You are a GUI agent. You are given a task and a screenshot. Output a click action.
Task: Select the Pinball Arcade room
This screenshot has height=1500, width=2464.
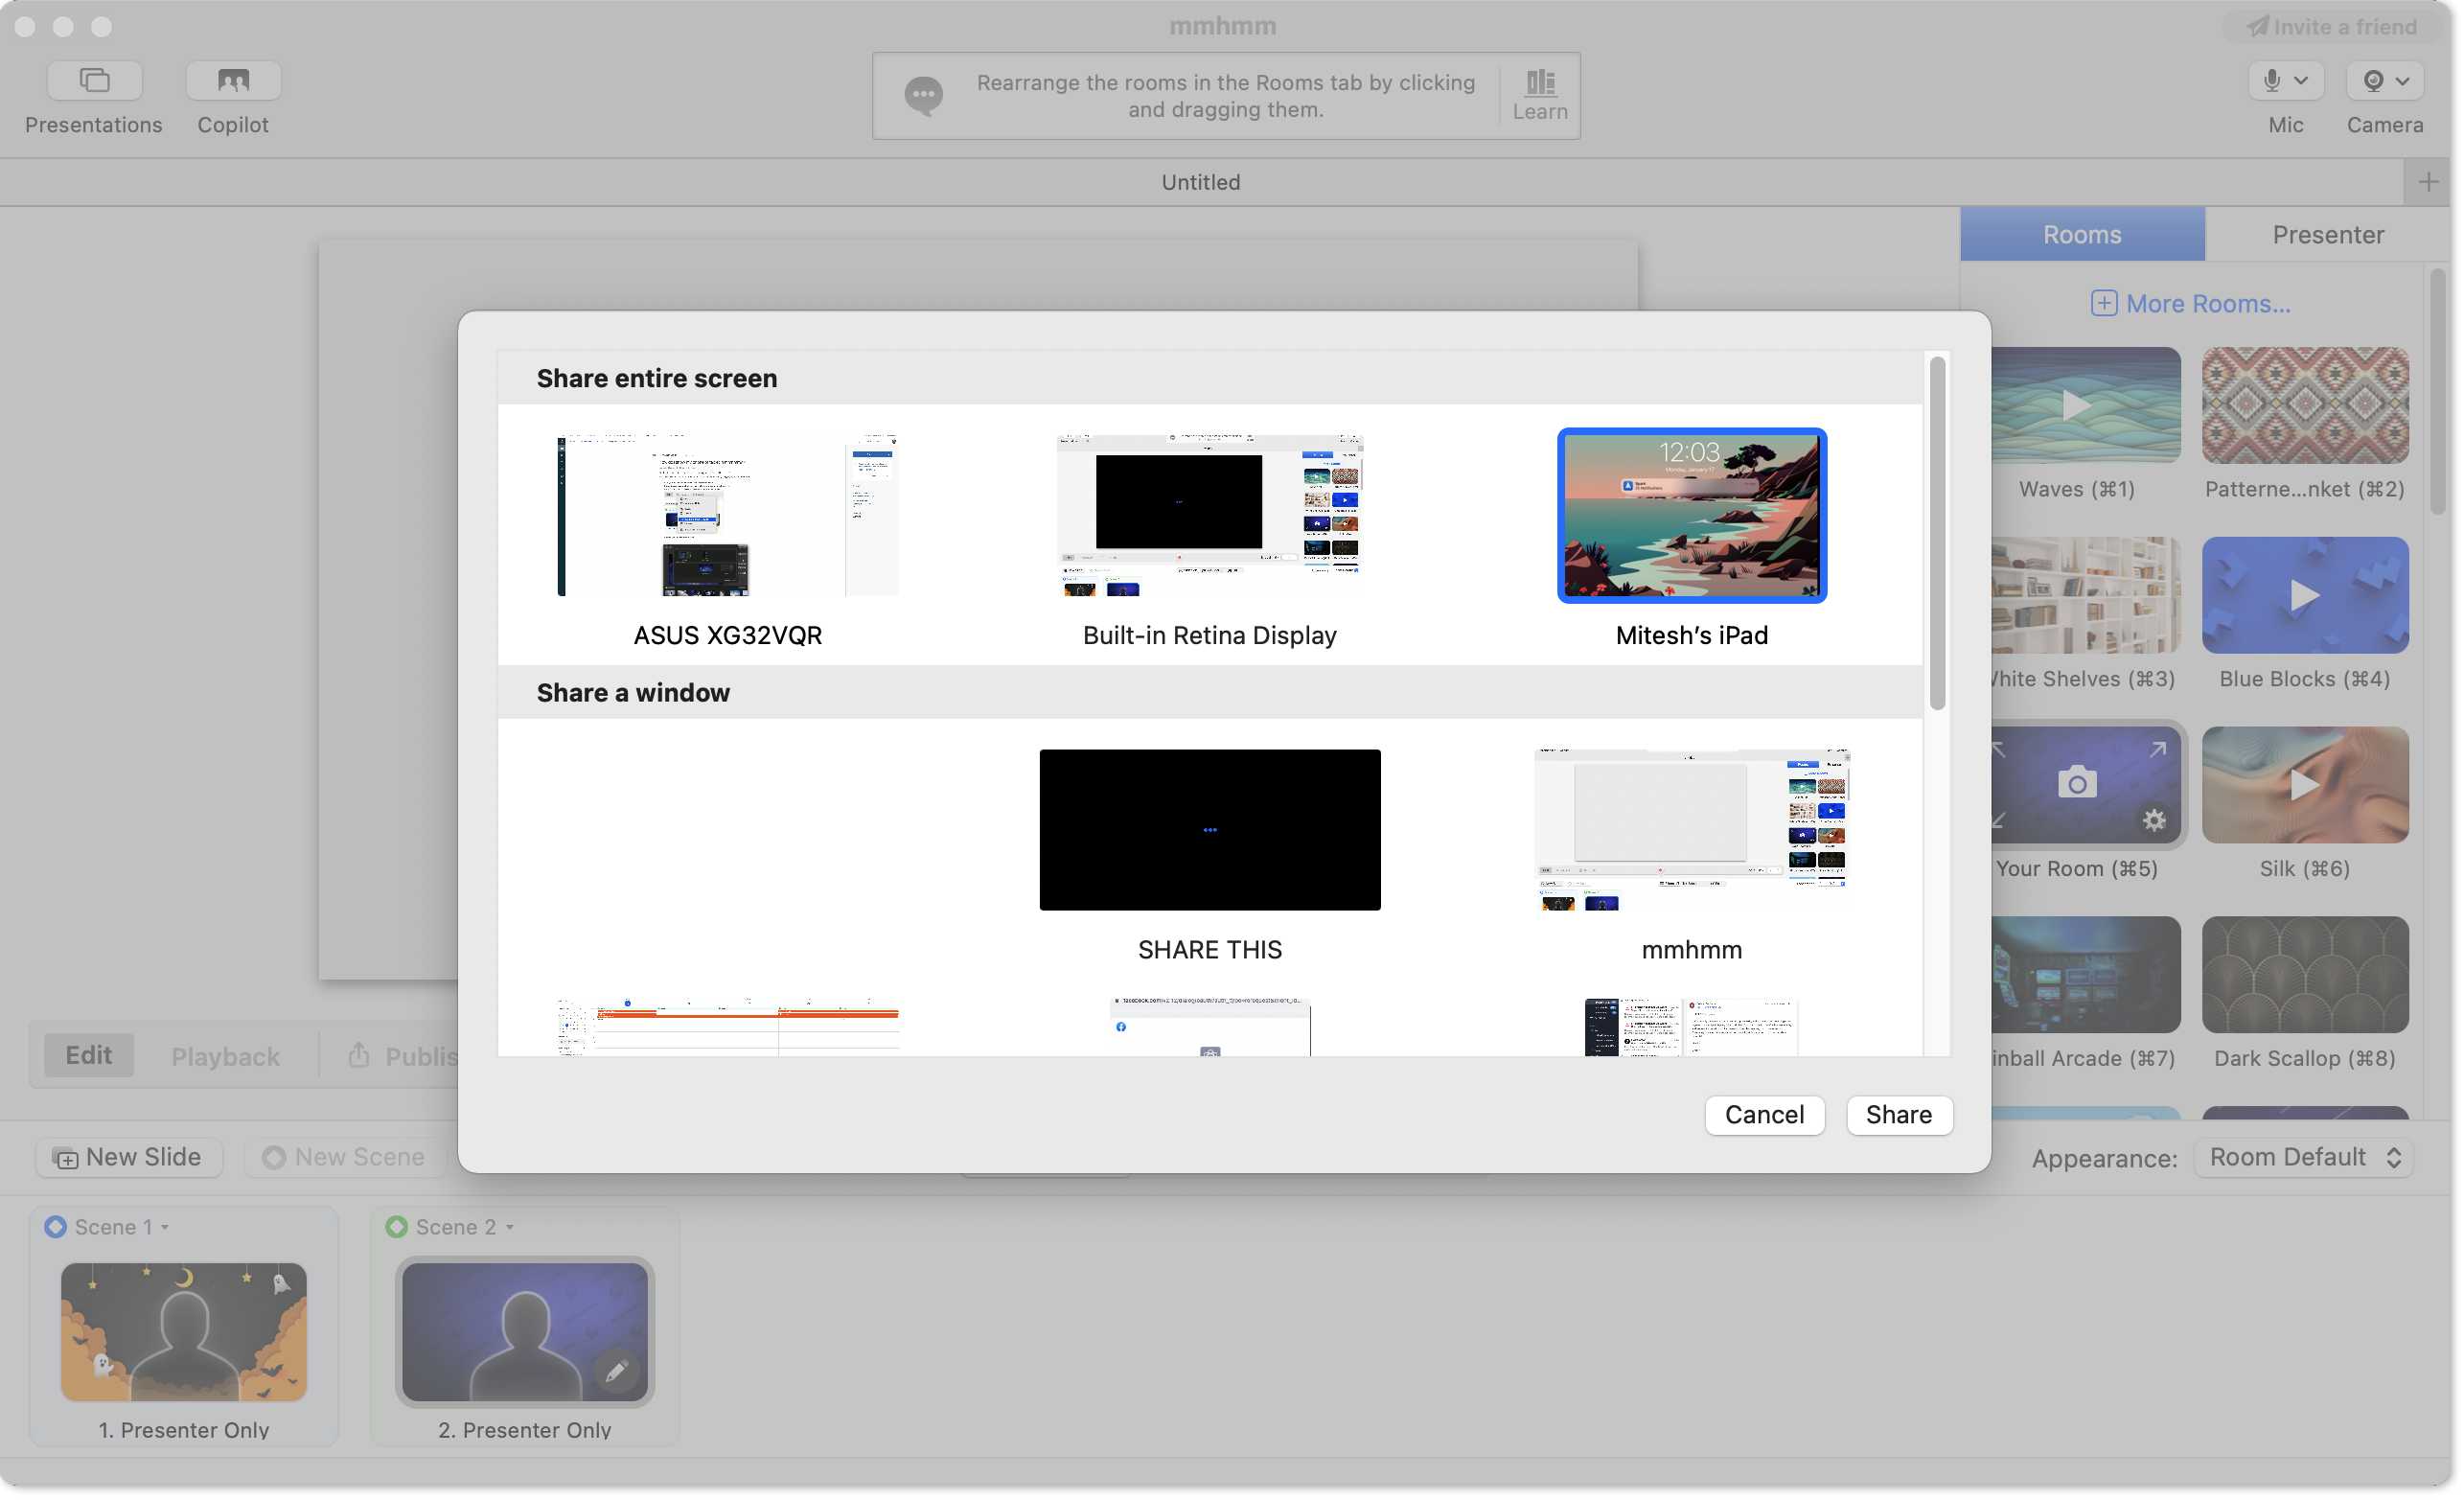pos(2086,975)
